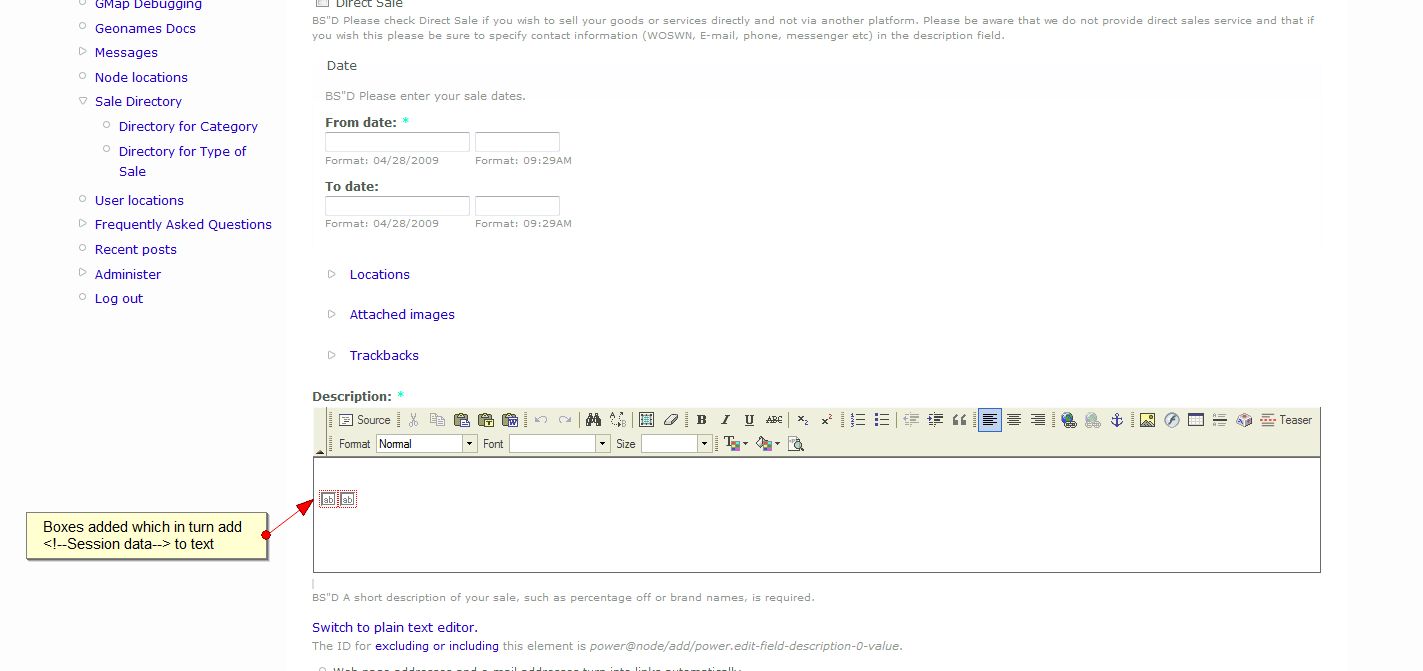Click Remove Format eraser icon

(671, 420)
